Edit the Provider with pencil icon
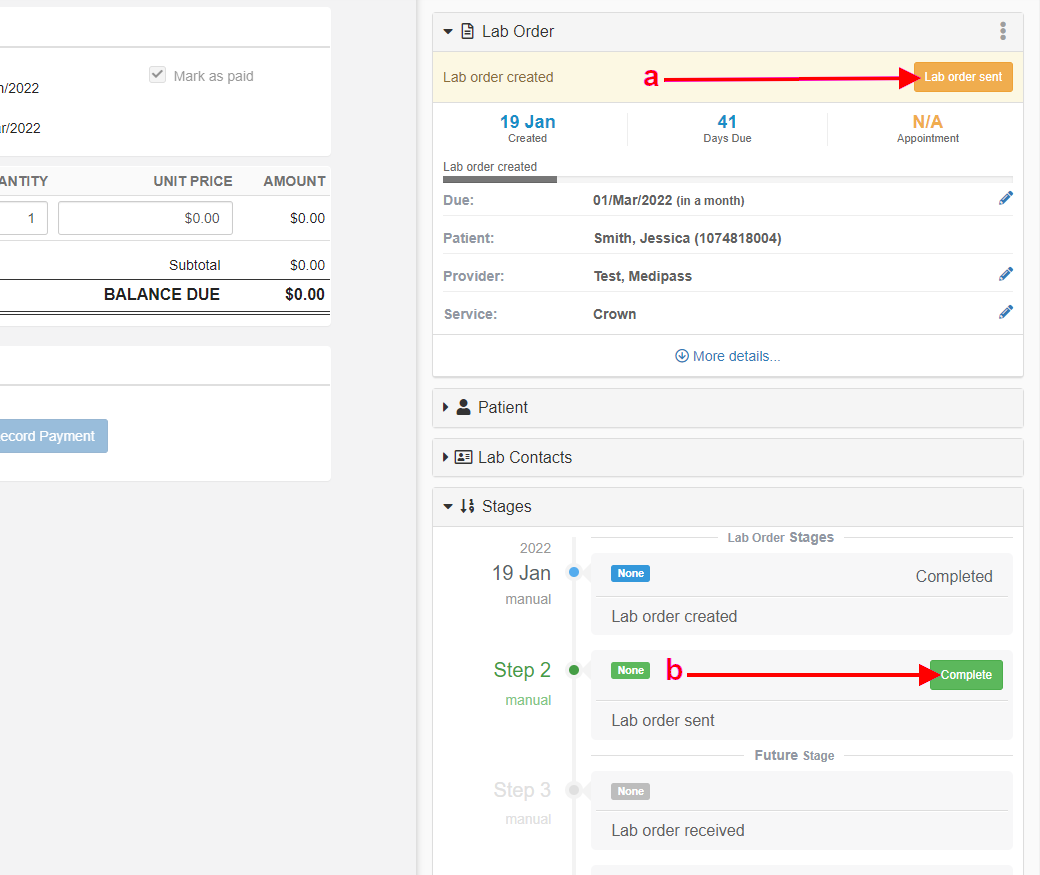Viewport: 1040px width, 875px height. [1005, 274]
